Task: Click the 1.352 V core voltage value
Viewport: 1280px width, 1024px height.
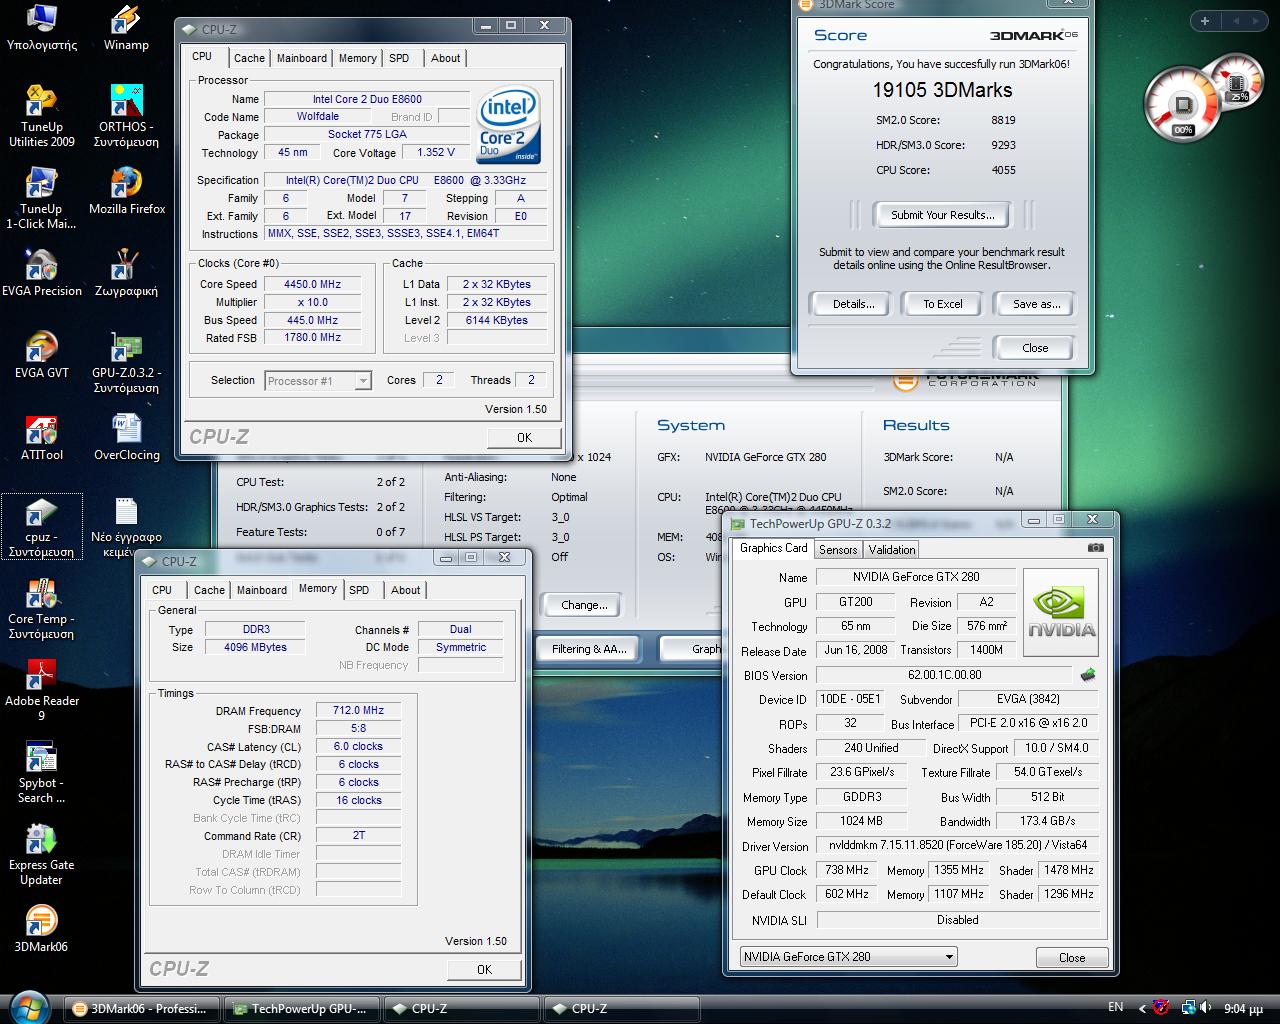Action: [x=436, y=152]
